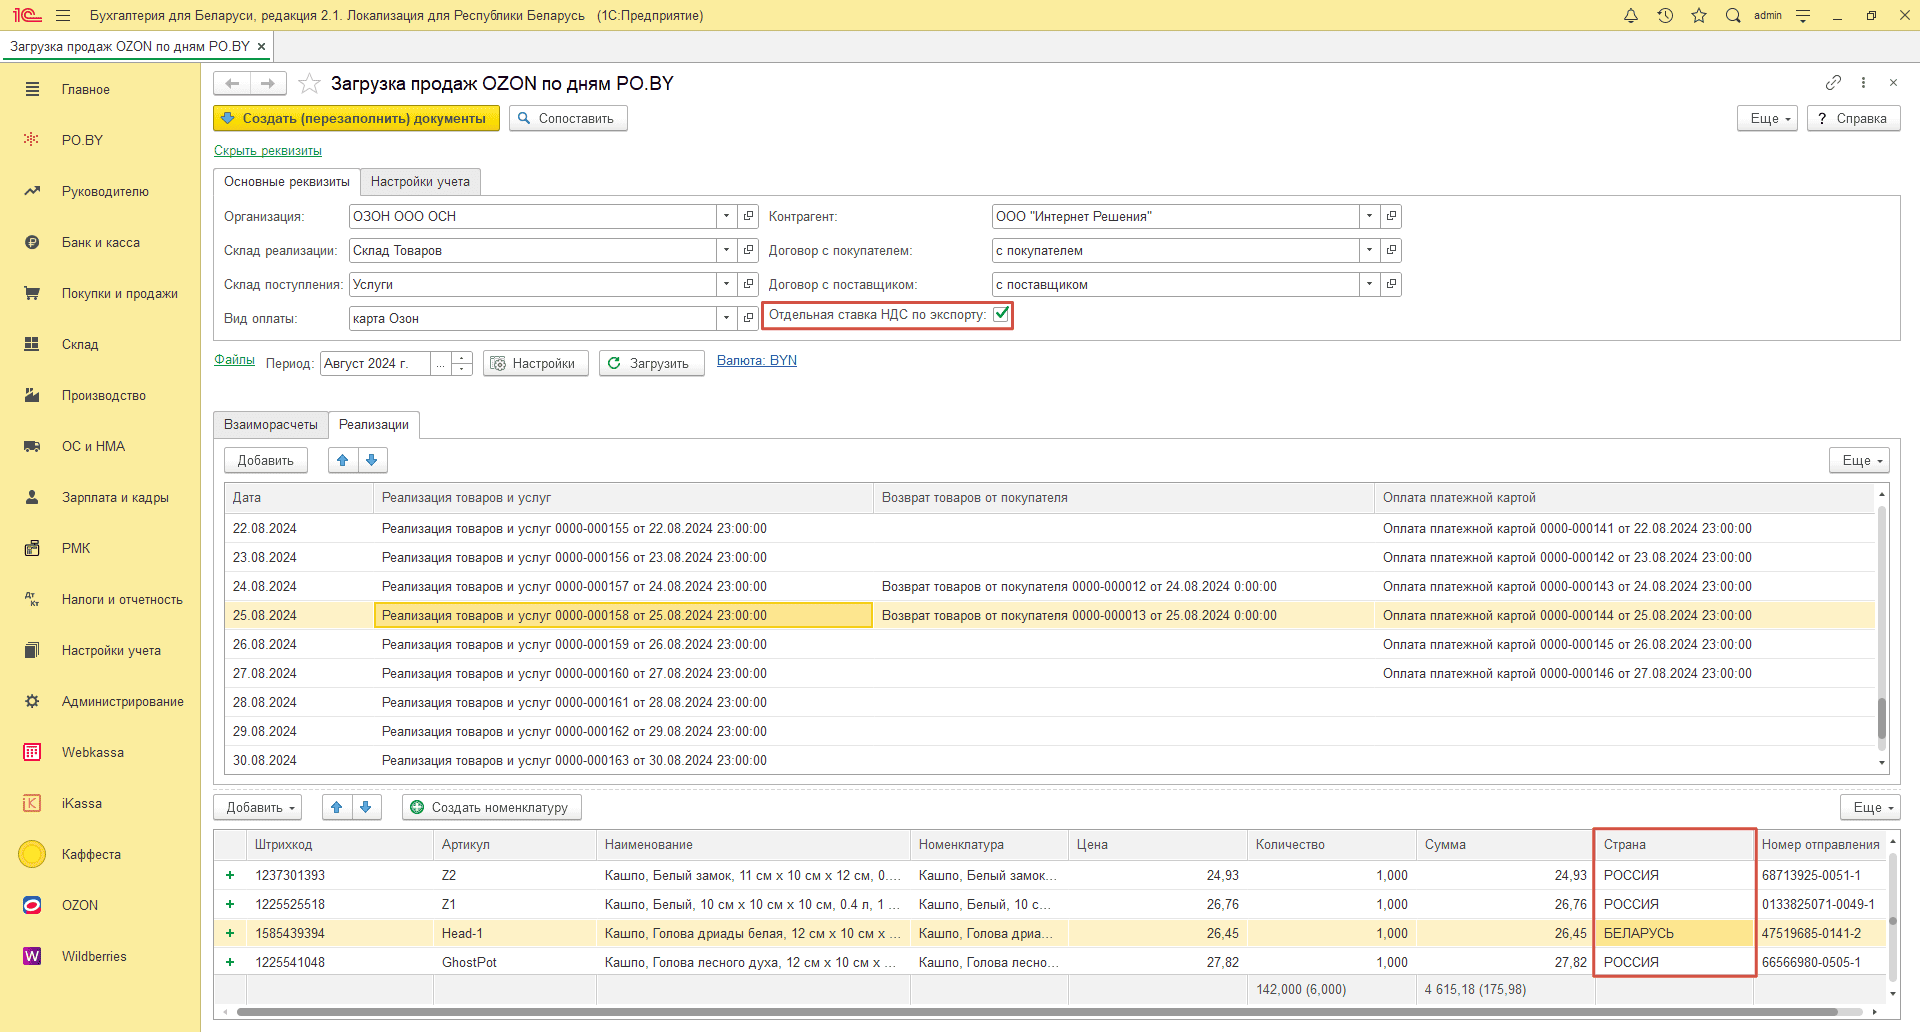The image size is (1920, 1032).
Task: Close the Загрузка продаж OZON tab
Action: coord(261,46)
